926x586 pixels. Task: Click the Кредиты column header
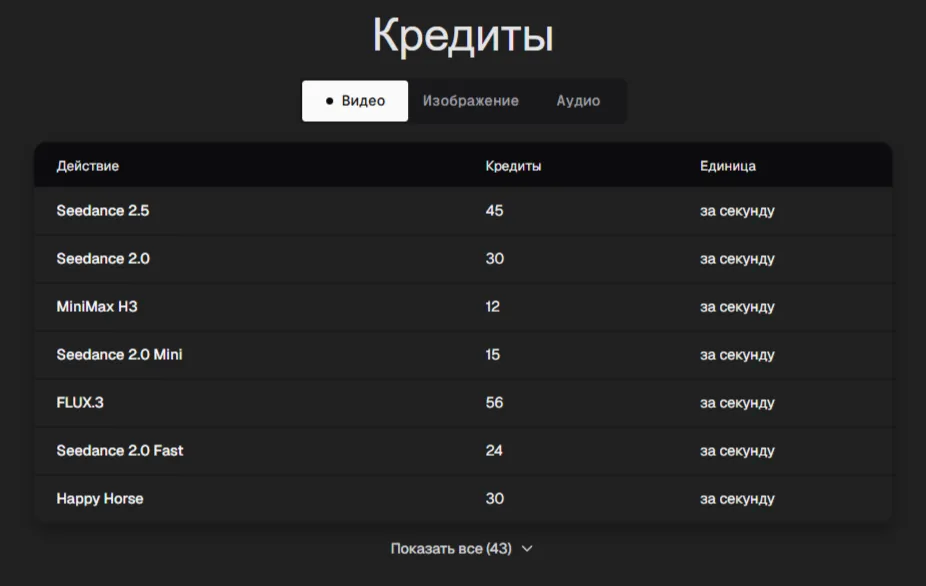513,166
